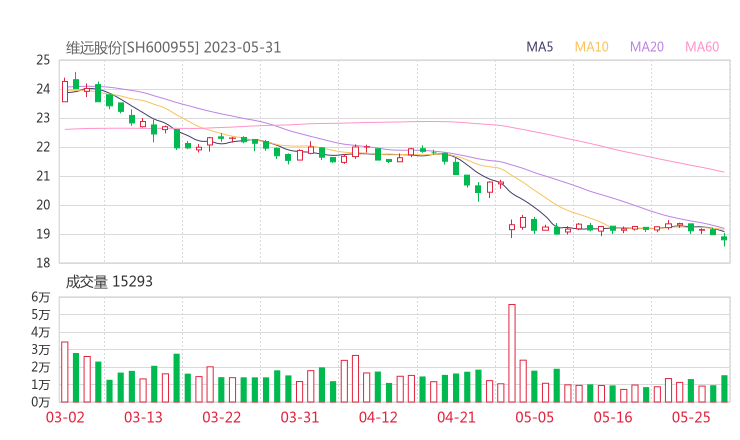
Task: Click the MA60 legend label
Action: (x=702, y=47)
